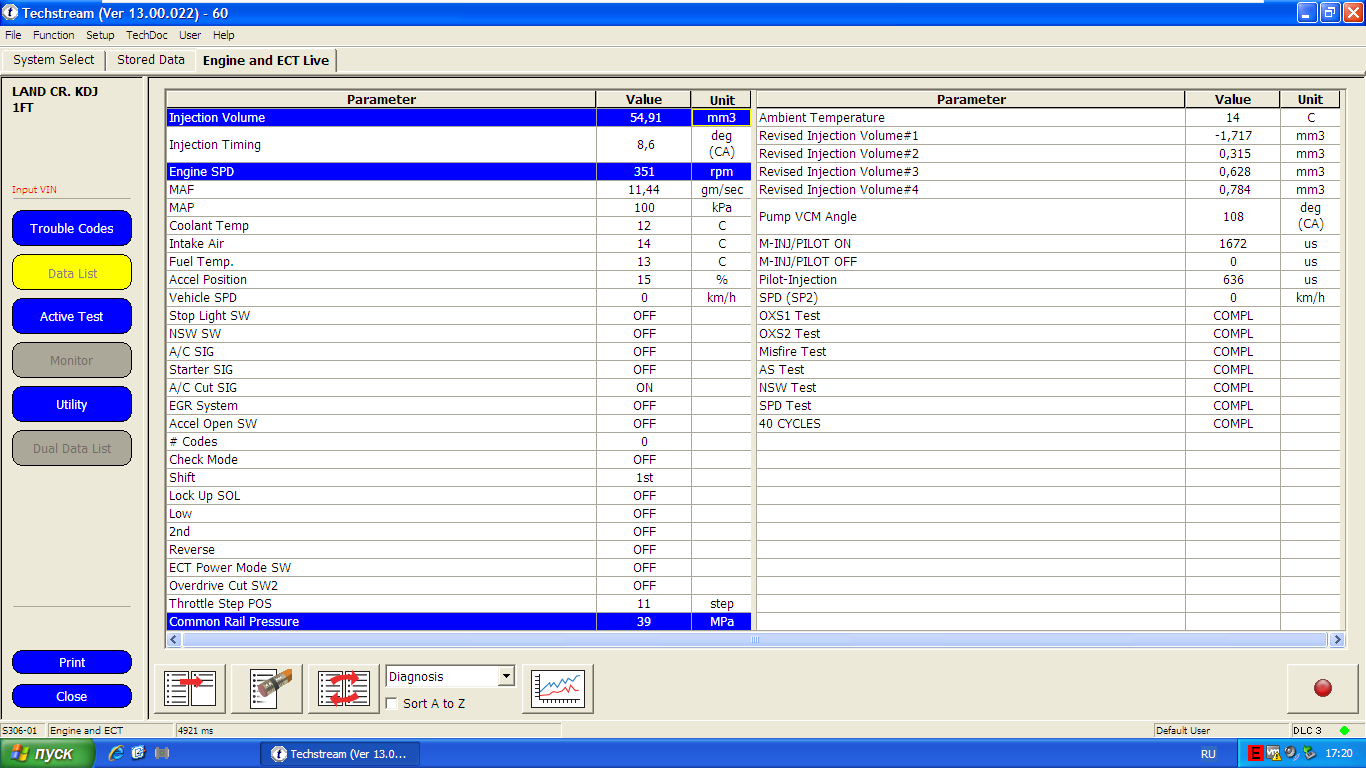Click the swap lists red arrows icon
Image resolution: width=1366 pixels, height=768 pixels.
pyautogui.click(x=344, y=688)
